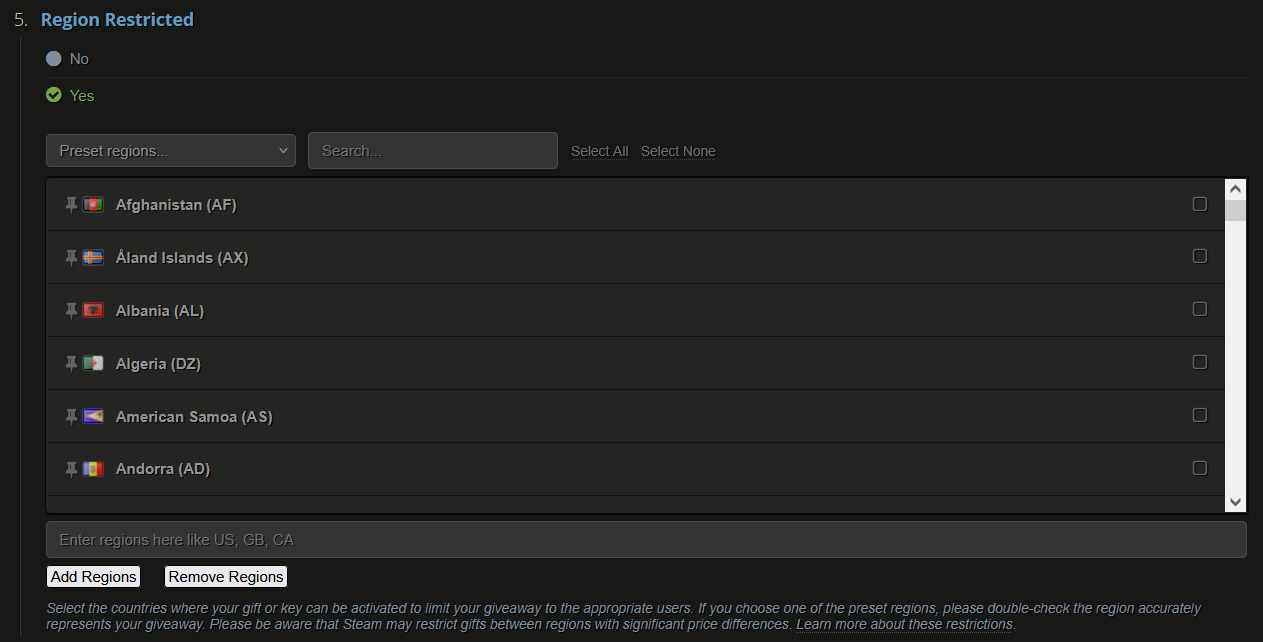
Task: Open the Preset regions dropdown
Action: [x=171, y=151]
